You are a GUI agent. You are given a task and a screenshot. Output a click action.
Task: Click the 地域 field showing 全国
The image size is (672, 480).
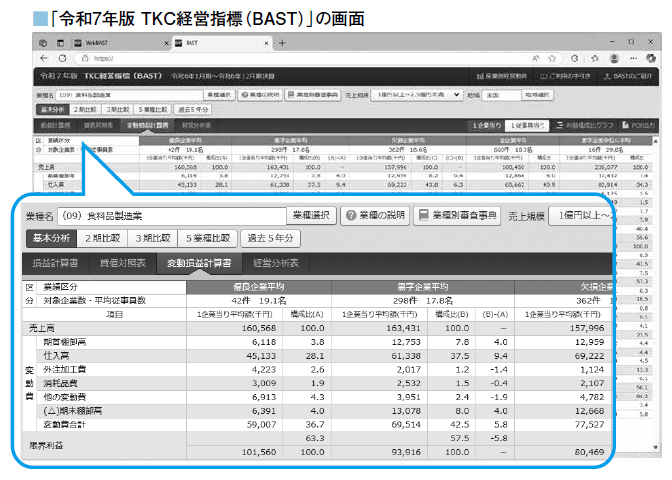[501, 95]
